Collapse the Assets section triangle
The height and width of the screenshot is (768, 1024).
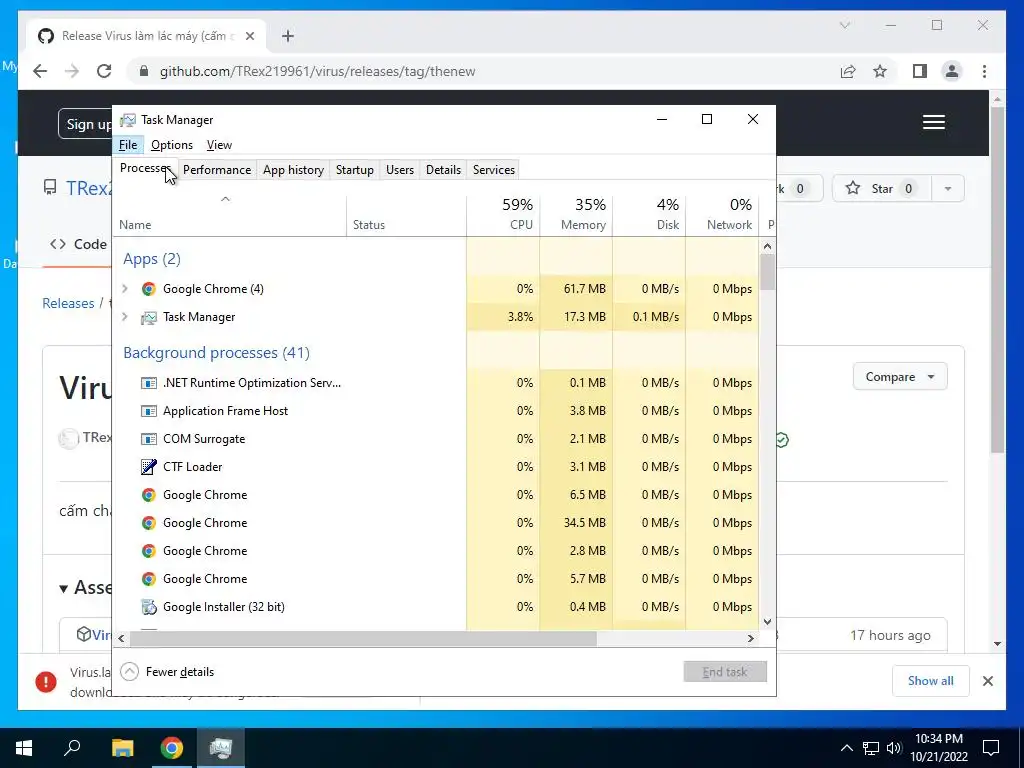(63, 588)
